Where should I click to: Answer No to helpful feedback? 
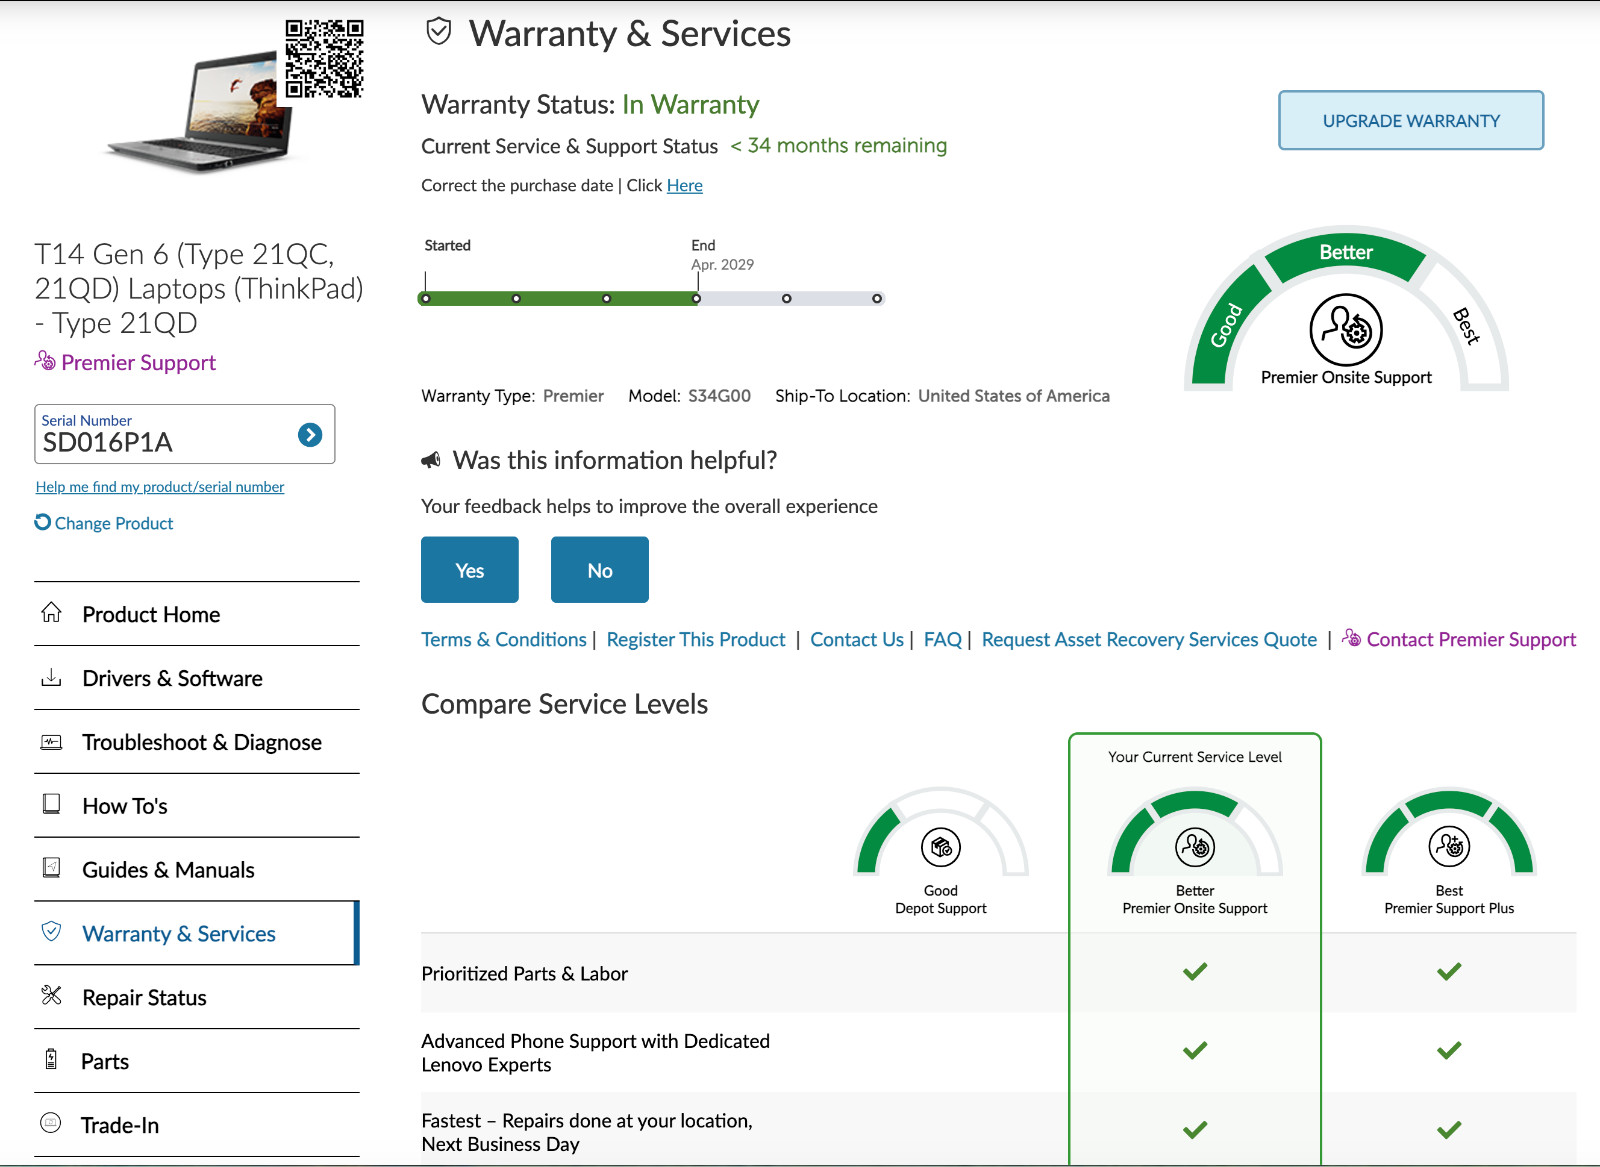click(600, 570)
